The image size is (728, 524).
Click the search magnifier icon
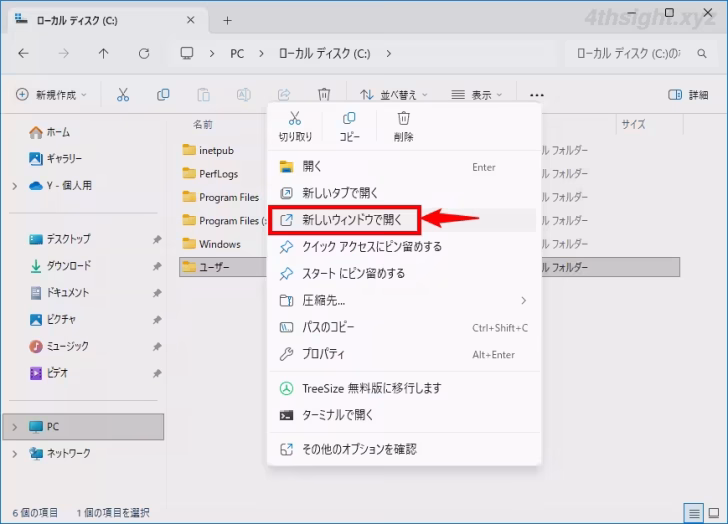click(x=702, y=54)
